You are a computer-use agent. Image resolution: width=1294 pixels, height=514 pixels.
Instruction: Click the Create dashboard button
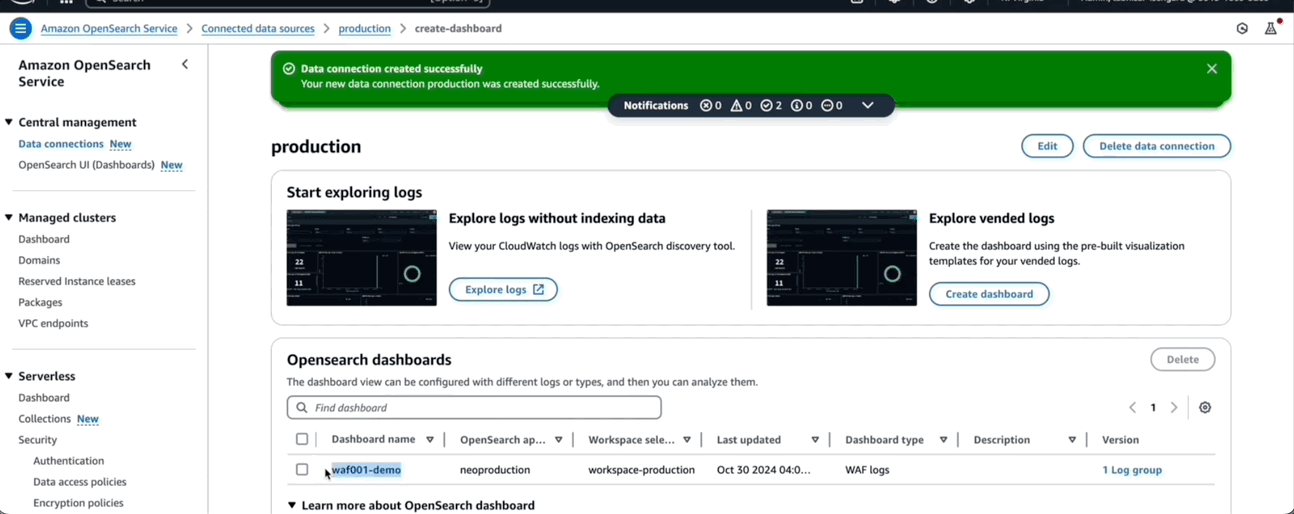(x=989, y=294)
